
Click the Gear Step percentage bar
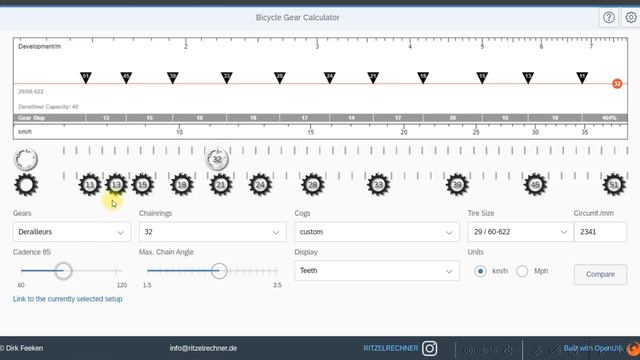click(320, 118)
